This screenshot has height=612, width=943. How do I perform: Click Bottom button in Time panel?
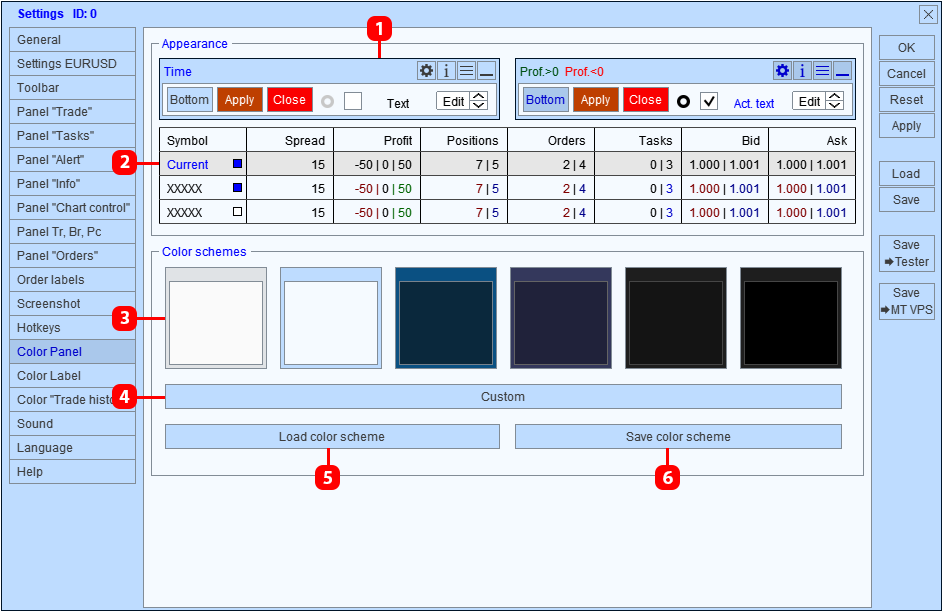point(189,100)
